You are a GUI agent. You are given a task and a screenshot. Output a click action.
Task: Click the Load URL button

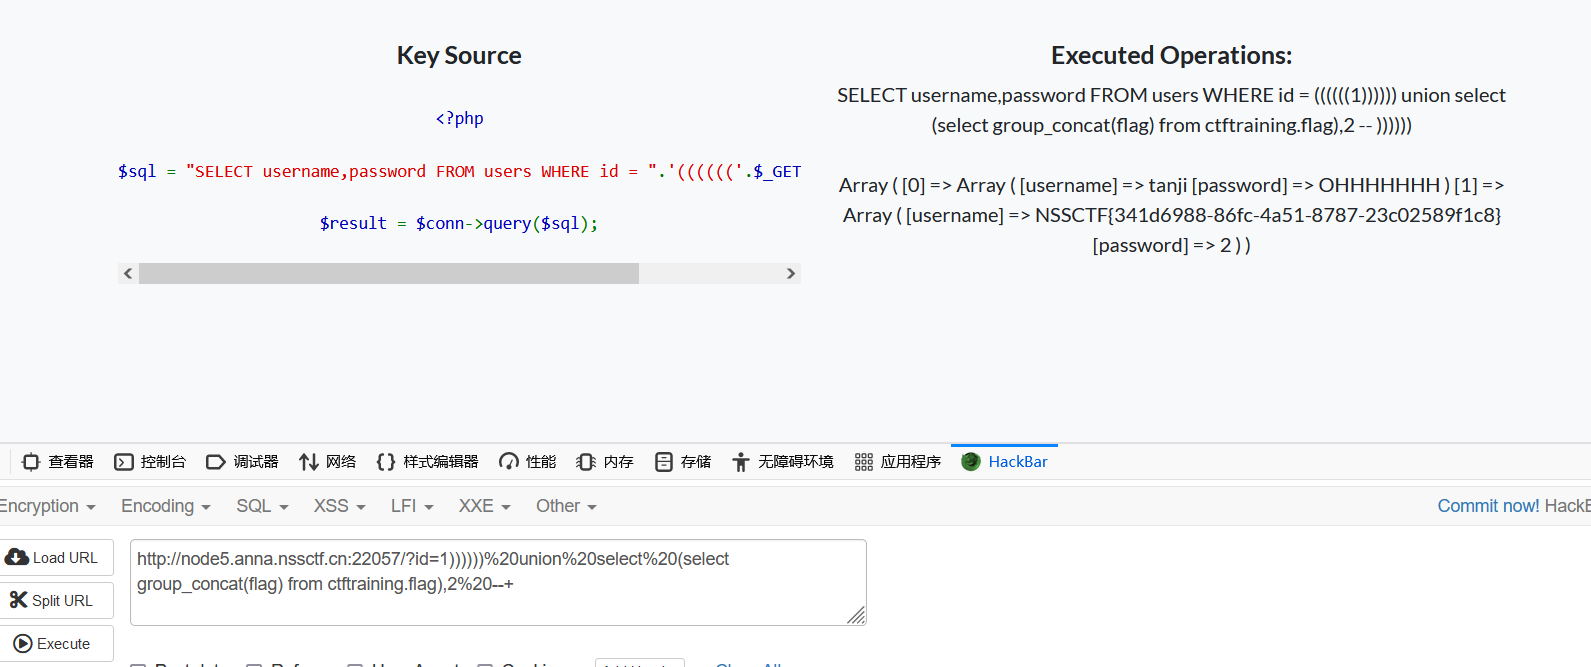click(x=56, y=558)
